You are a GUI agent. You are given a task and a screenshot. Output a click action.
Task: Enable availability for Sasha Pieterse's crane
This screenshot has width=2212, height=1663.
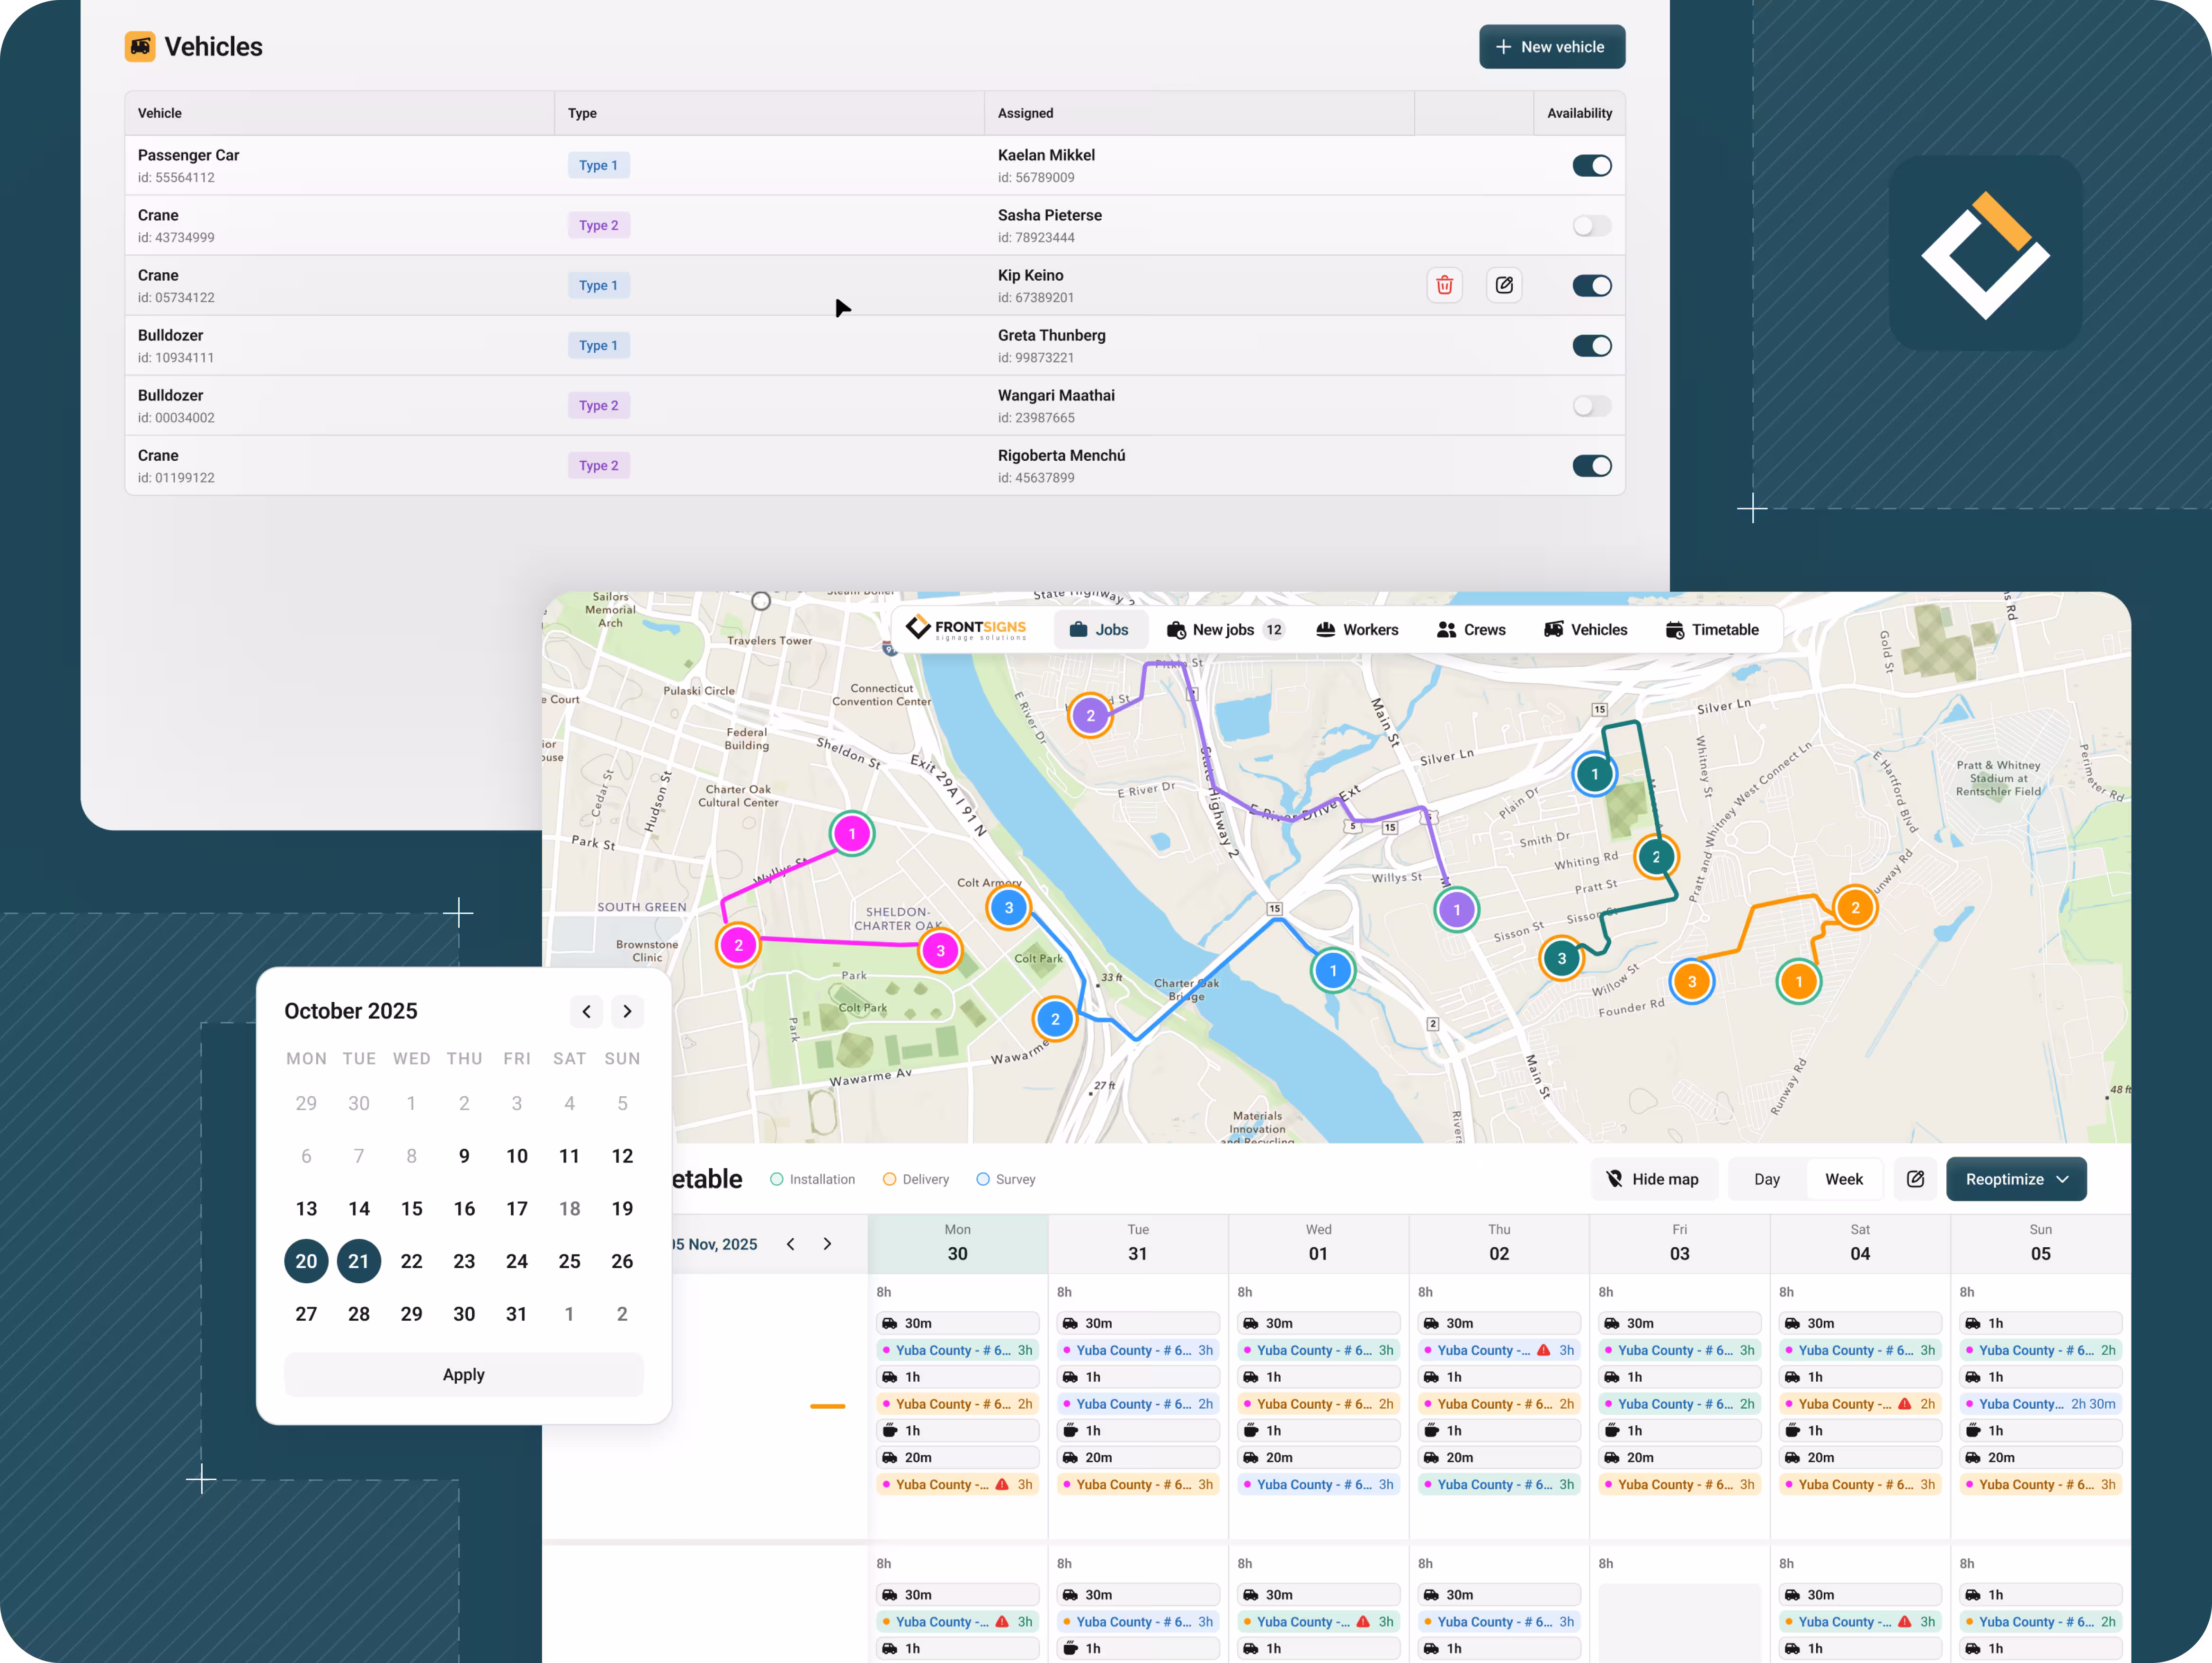[x=1591, y=226]
